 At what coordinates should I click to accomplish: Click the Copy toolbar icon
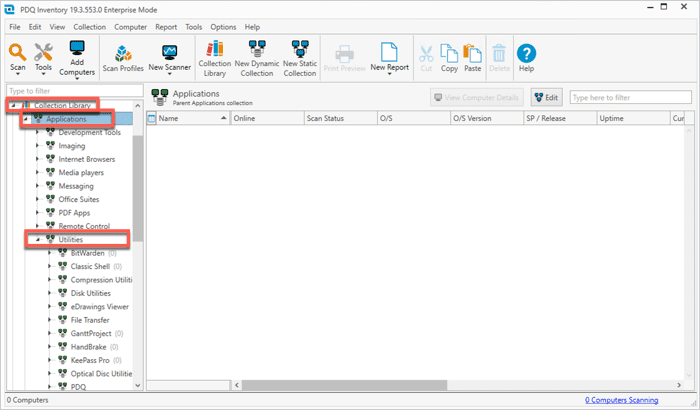449,53
